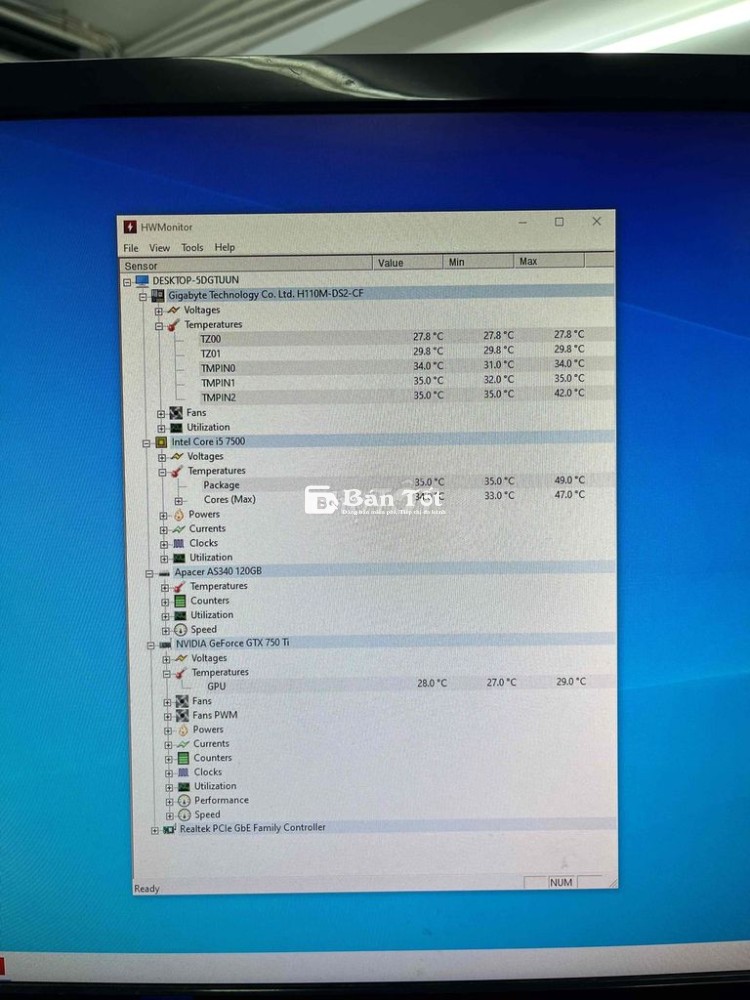
Task: Click the Utilization icon under Apacer AS340
Action: (180, 615)
